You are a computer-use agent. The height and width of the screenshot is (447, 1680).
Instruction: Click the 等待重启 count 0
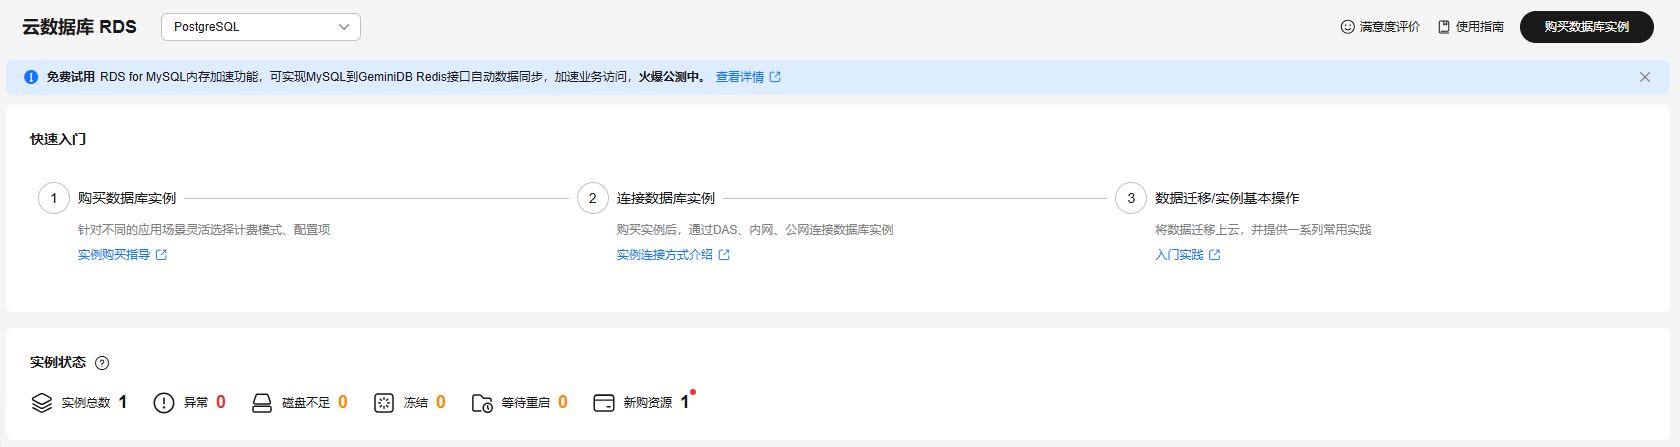pyautogui.click(x=563, y=402)
